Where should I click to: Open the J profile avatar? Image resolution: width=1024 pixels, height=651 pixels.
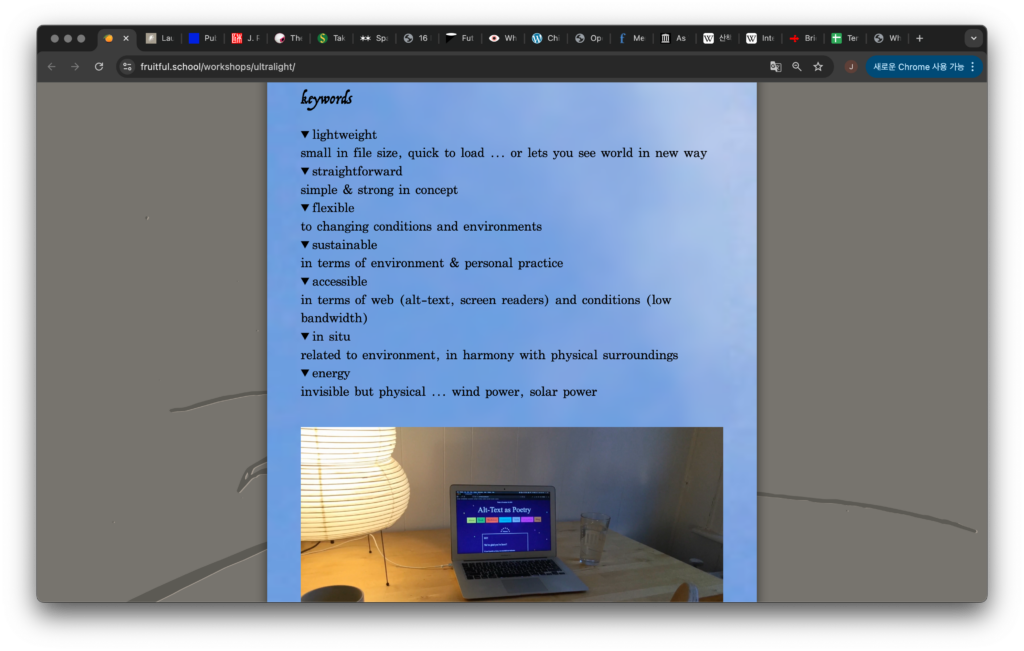pos(851,67)
